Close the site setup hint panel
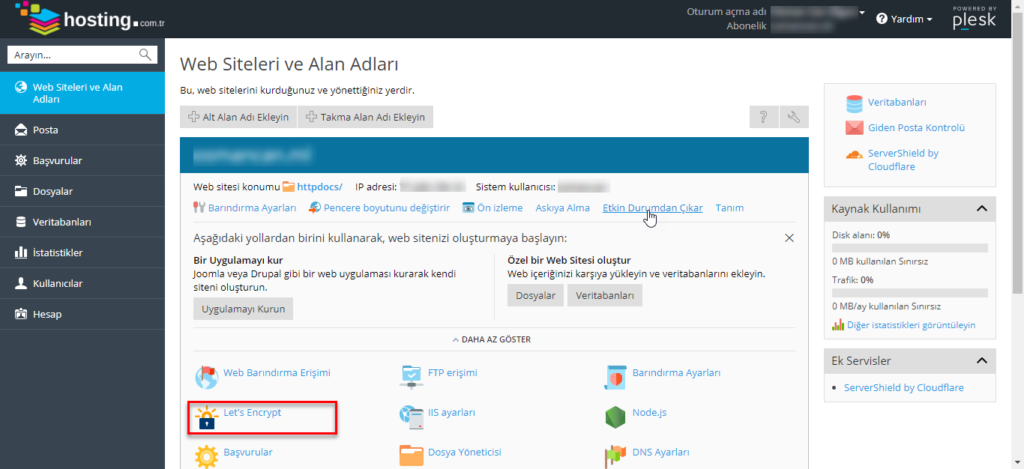The height and width of the screenshot is (469, 1024). tap(789, 237)
